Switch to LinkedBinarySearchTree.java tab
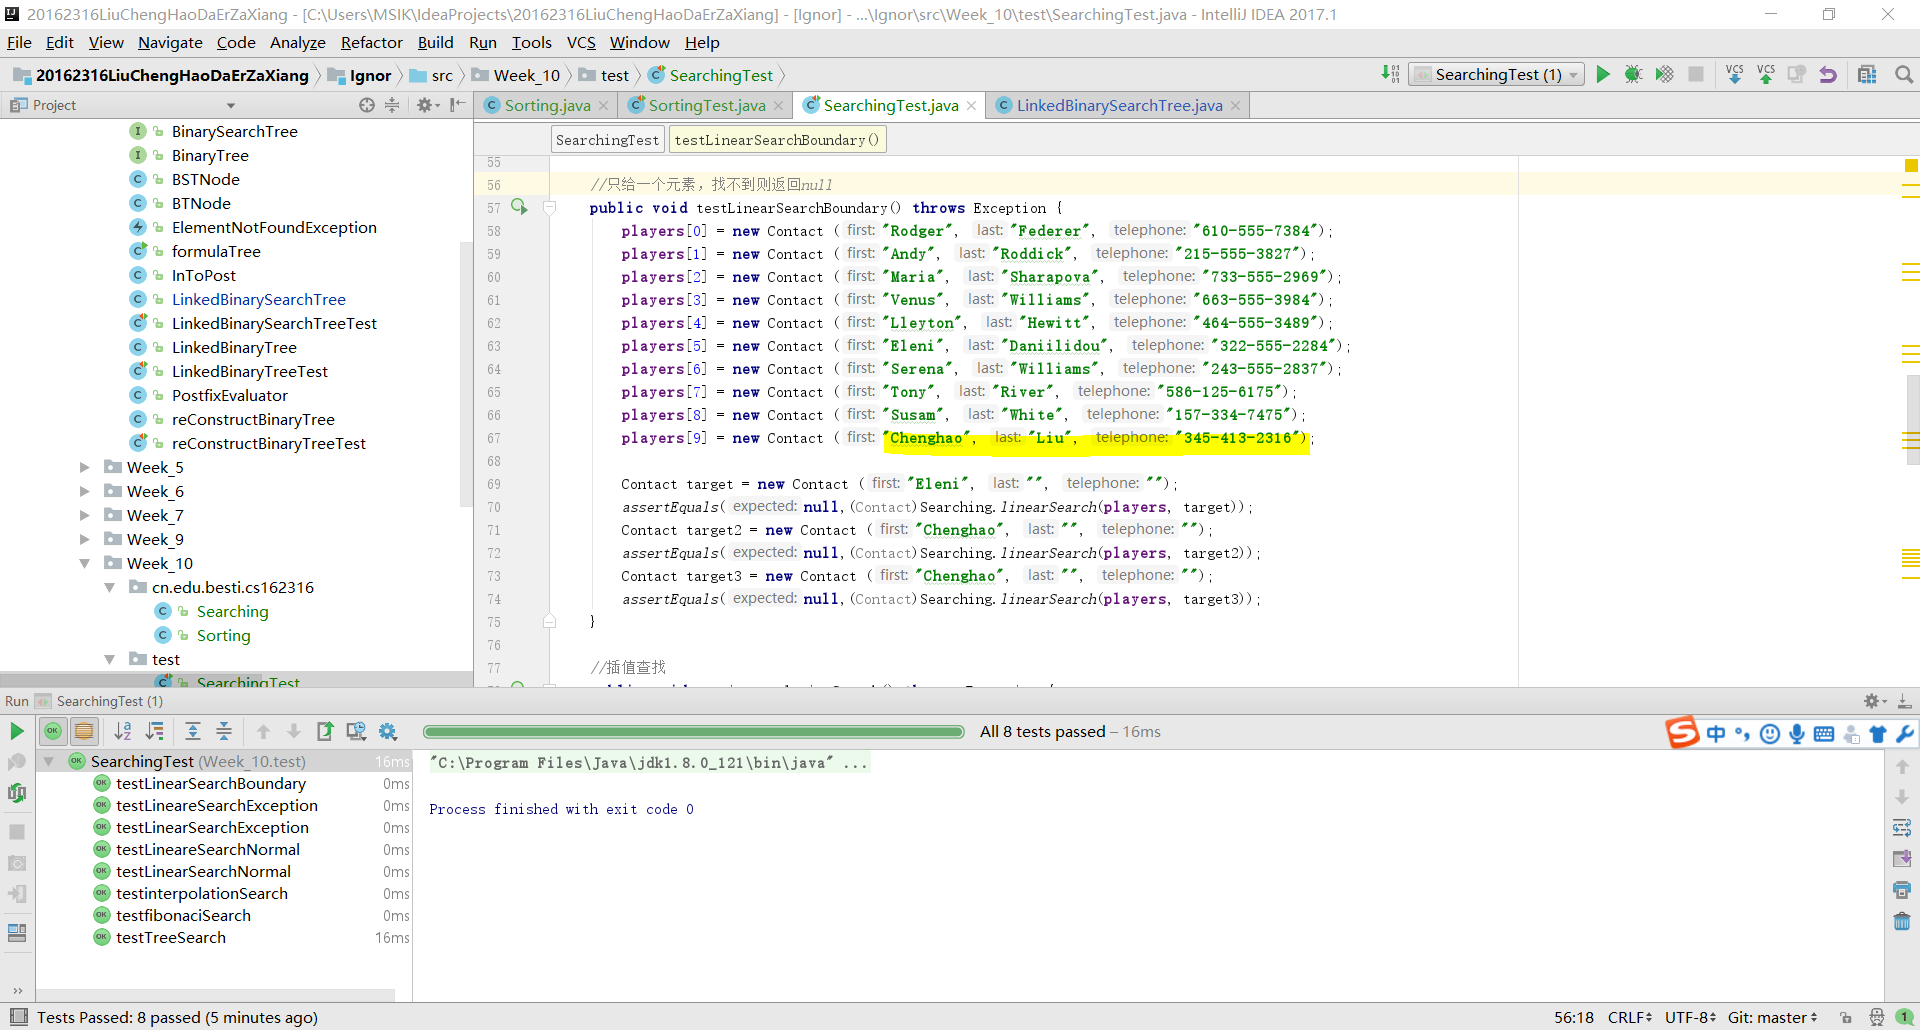1920x1030 pixels. point(1119,105)
